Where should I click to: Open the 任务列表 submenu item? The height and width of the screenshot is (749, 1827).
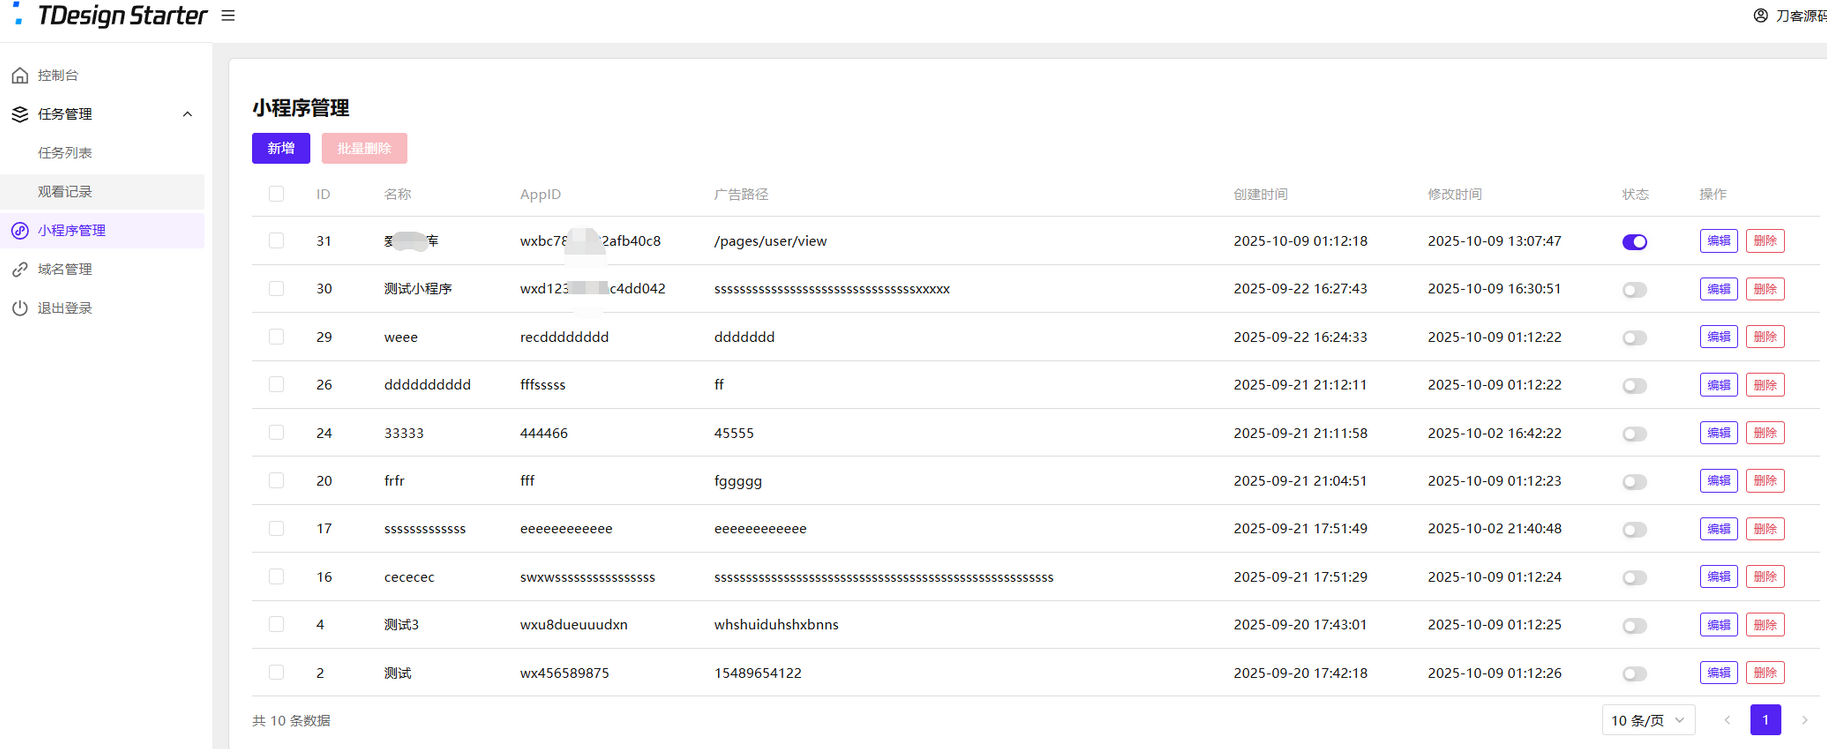65,153
